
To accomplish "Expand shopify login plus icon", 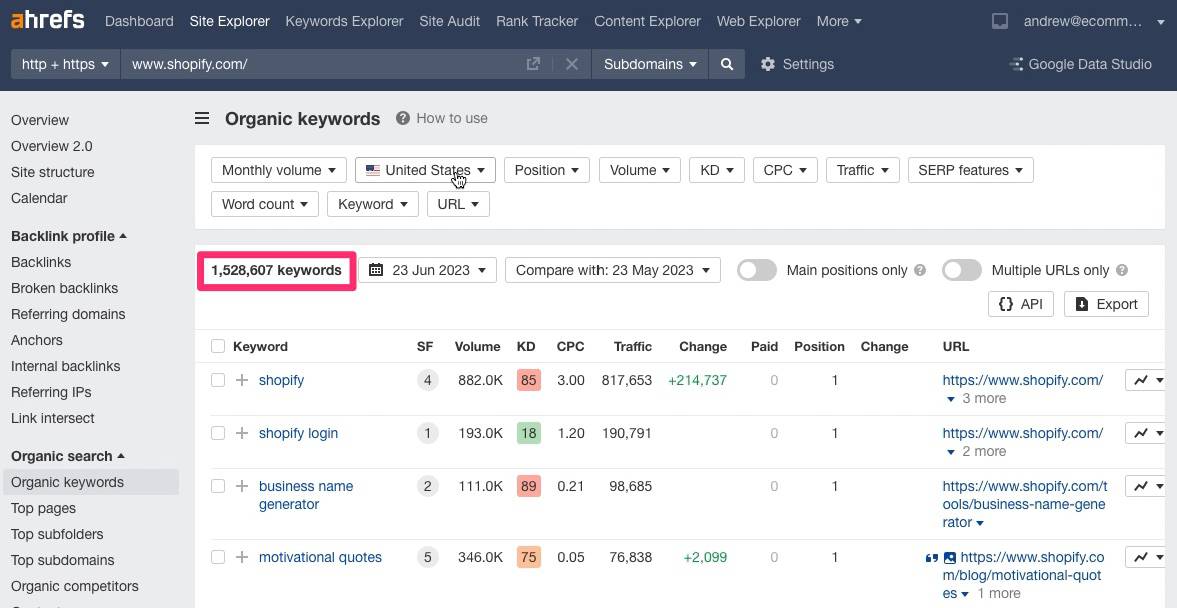I will point(242,433).
